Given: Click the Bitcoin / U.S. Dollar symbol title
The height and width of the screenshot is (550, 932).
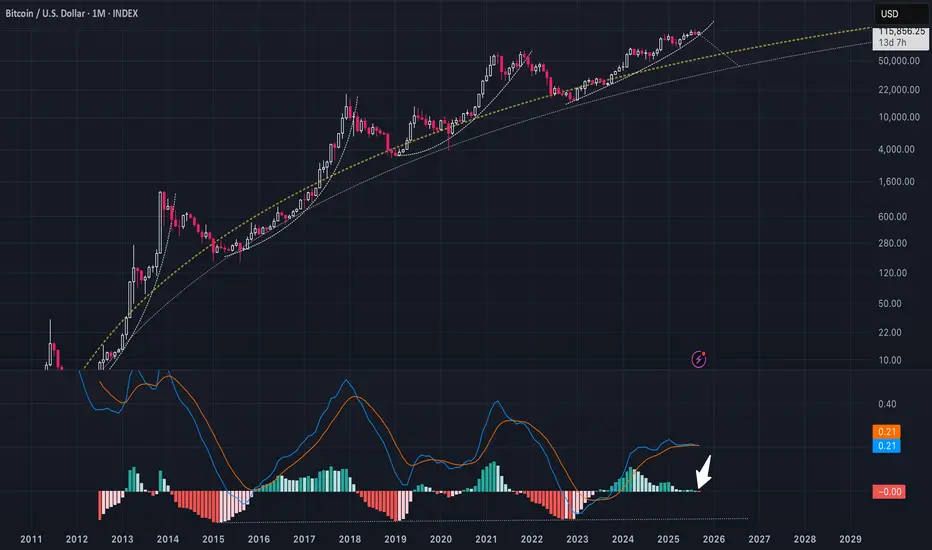Looking at the screenshot, I should (46, 13).
